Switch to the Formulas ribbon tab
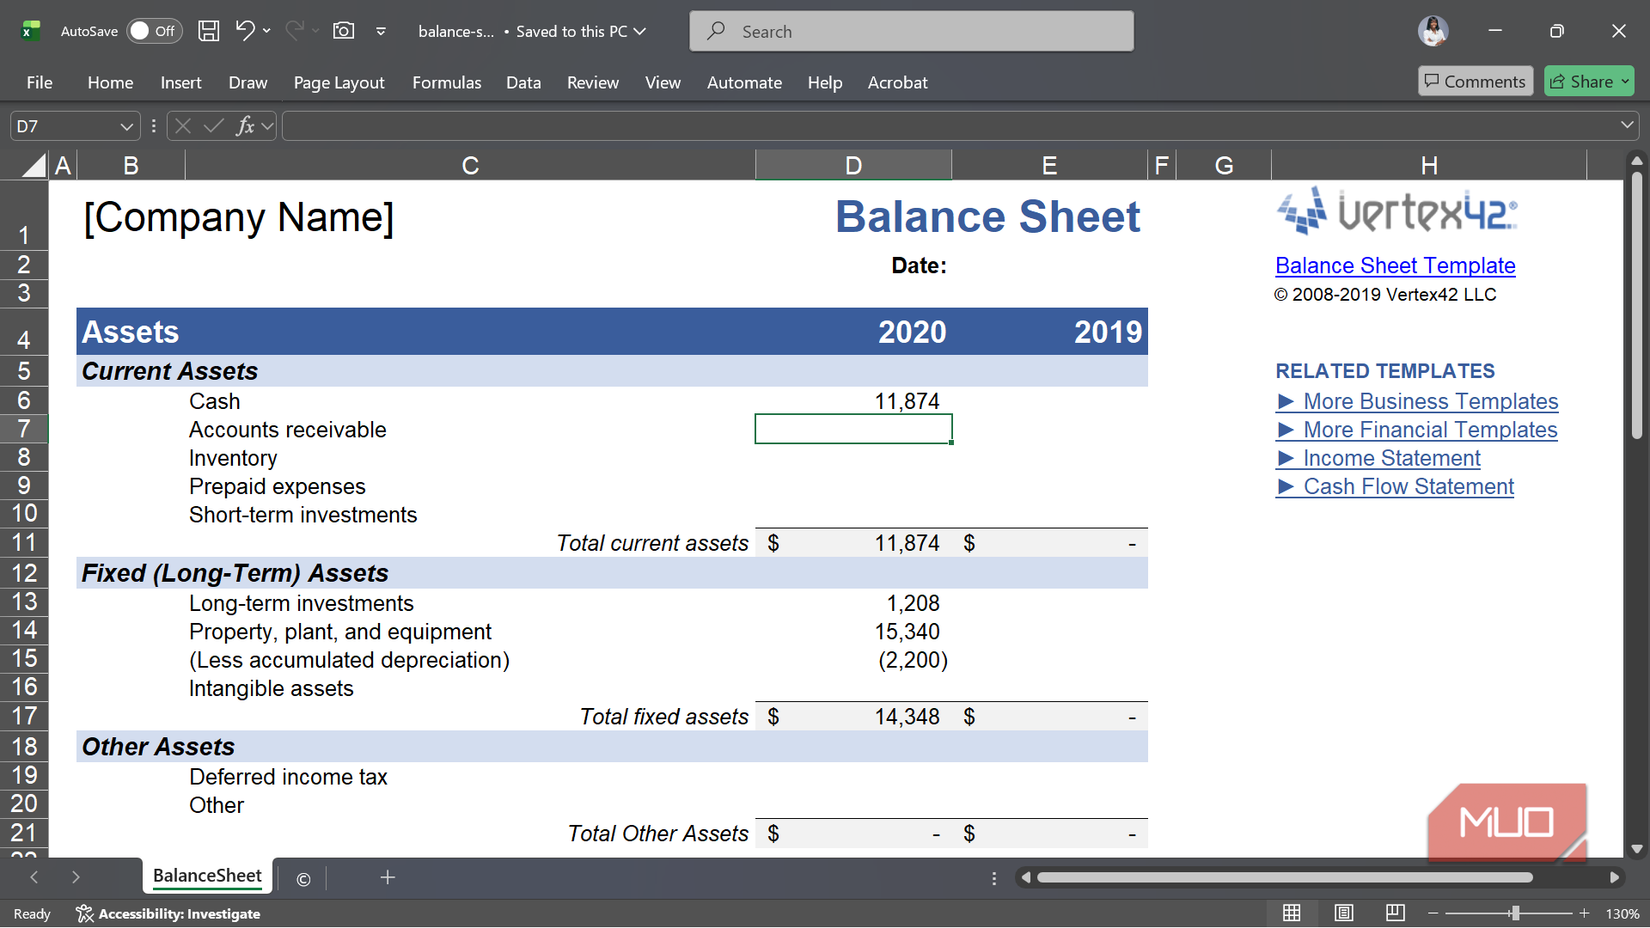Image resolution: width=1650 pixels, height=928 pixels. pyautogui.click(x=447, y=82)
